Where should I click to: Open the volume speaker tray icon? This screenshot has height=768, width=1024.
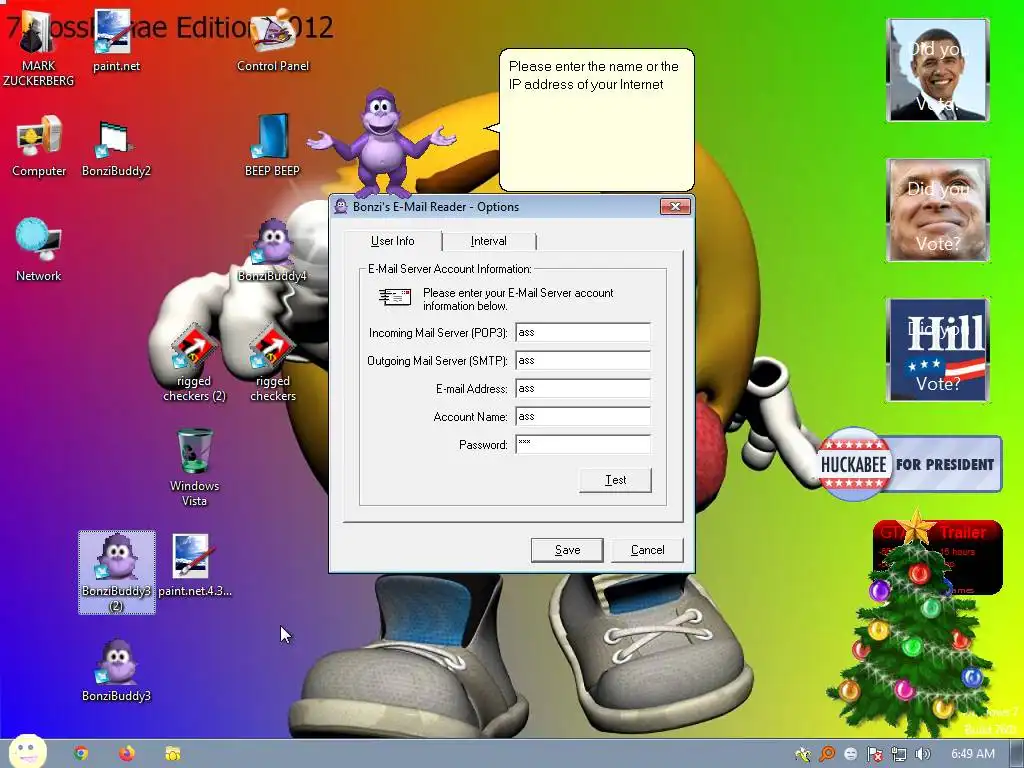tap(922, 754)
